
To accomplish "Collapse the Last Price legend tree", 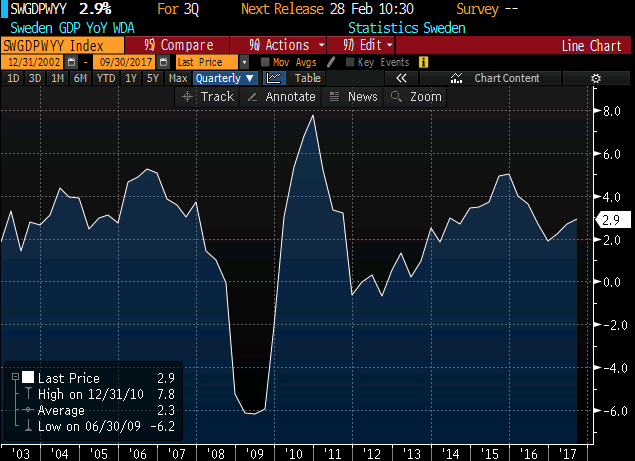I will tap(14, 377).
